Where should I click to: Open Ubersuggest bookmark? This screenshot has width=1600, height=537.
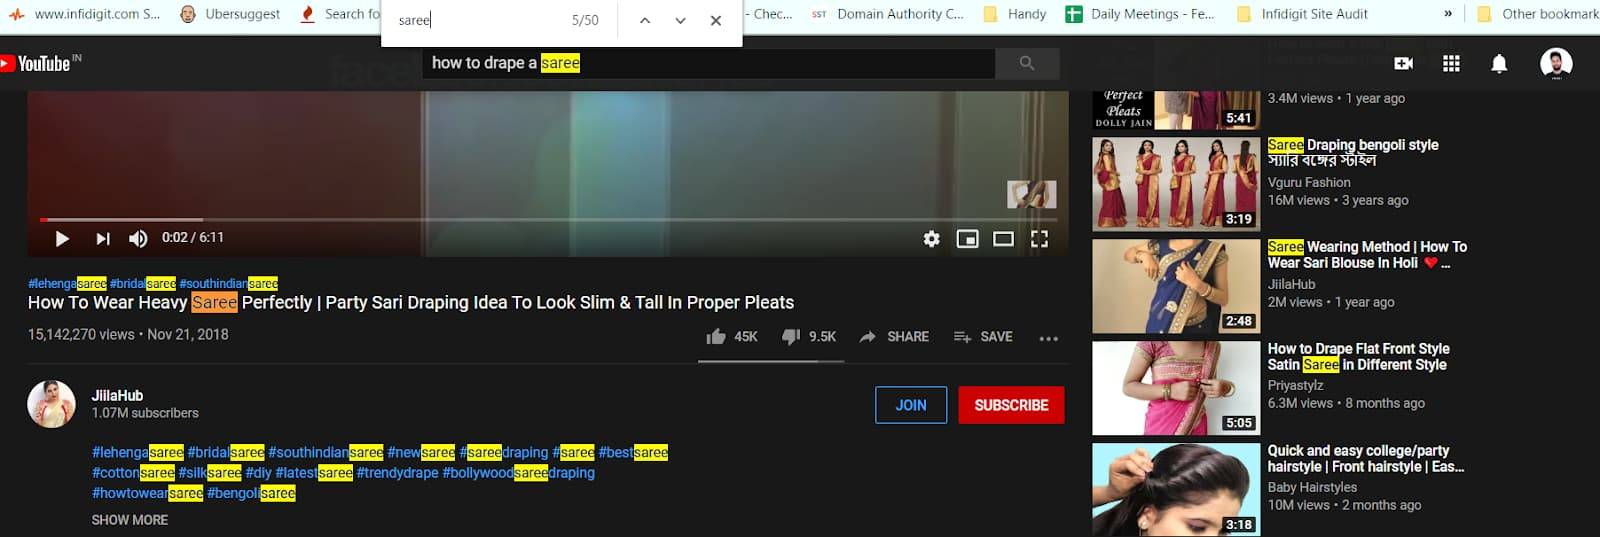(x=230, y=14)
